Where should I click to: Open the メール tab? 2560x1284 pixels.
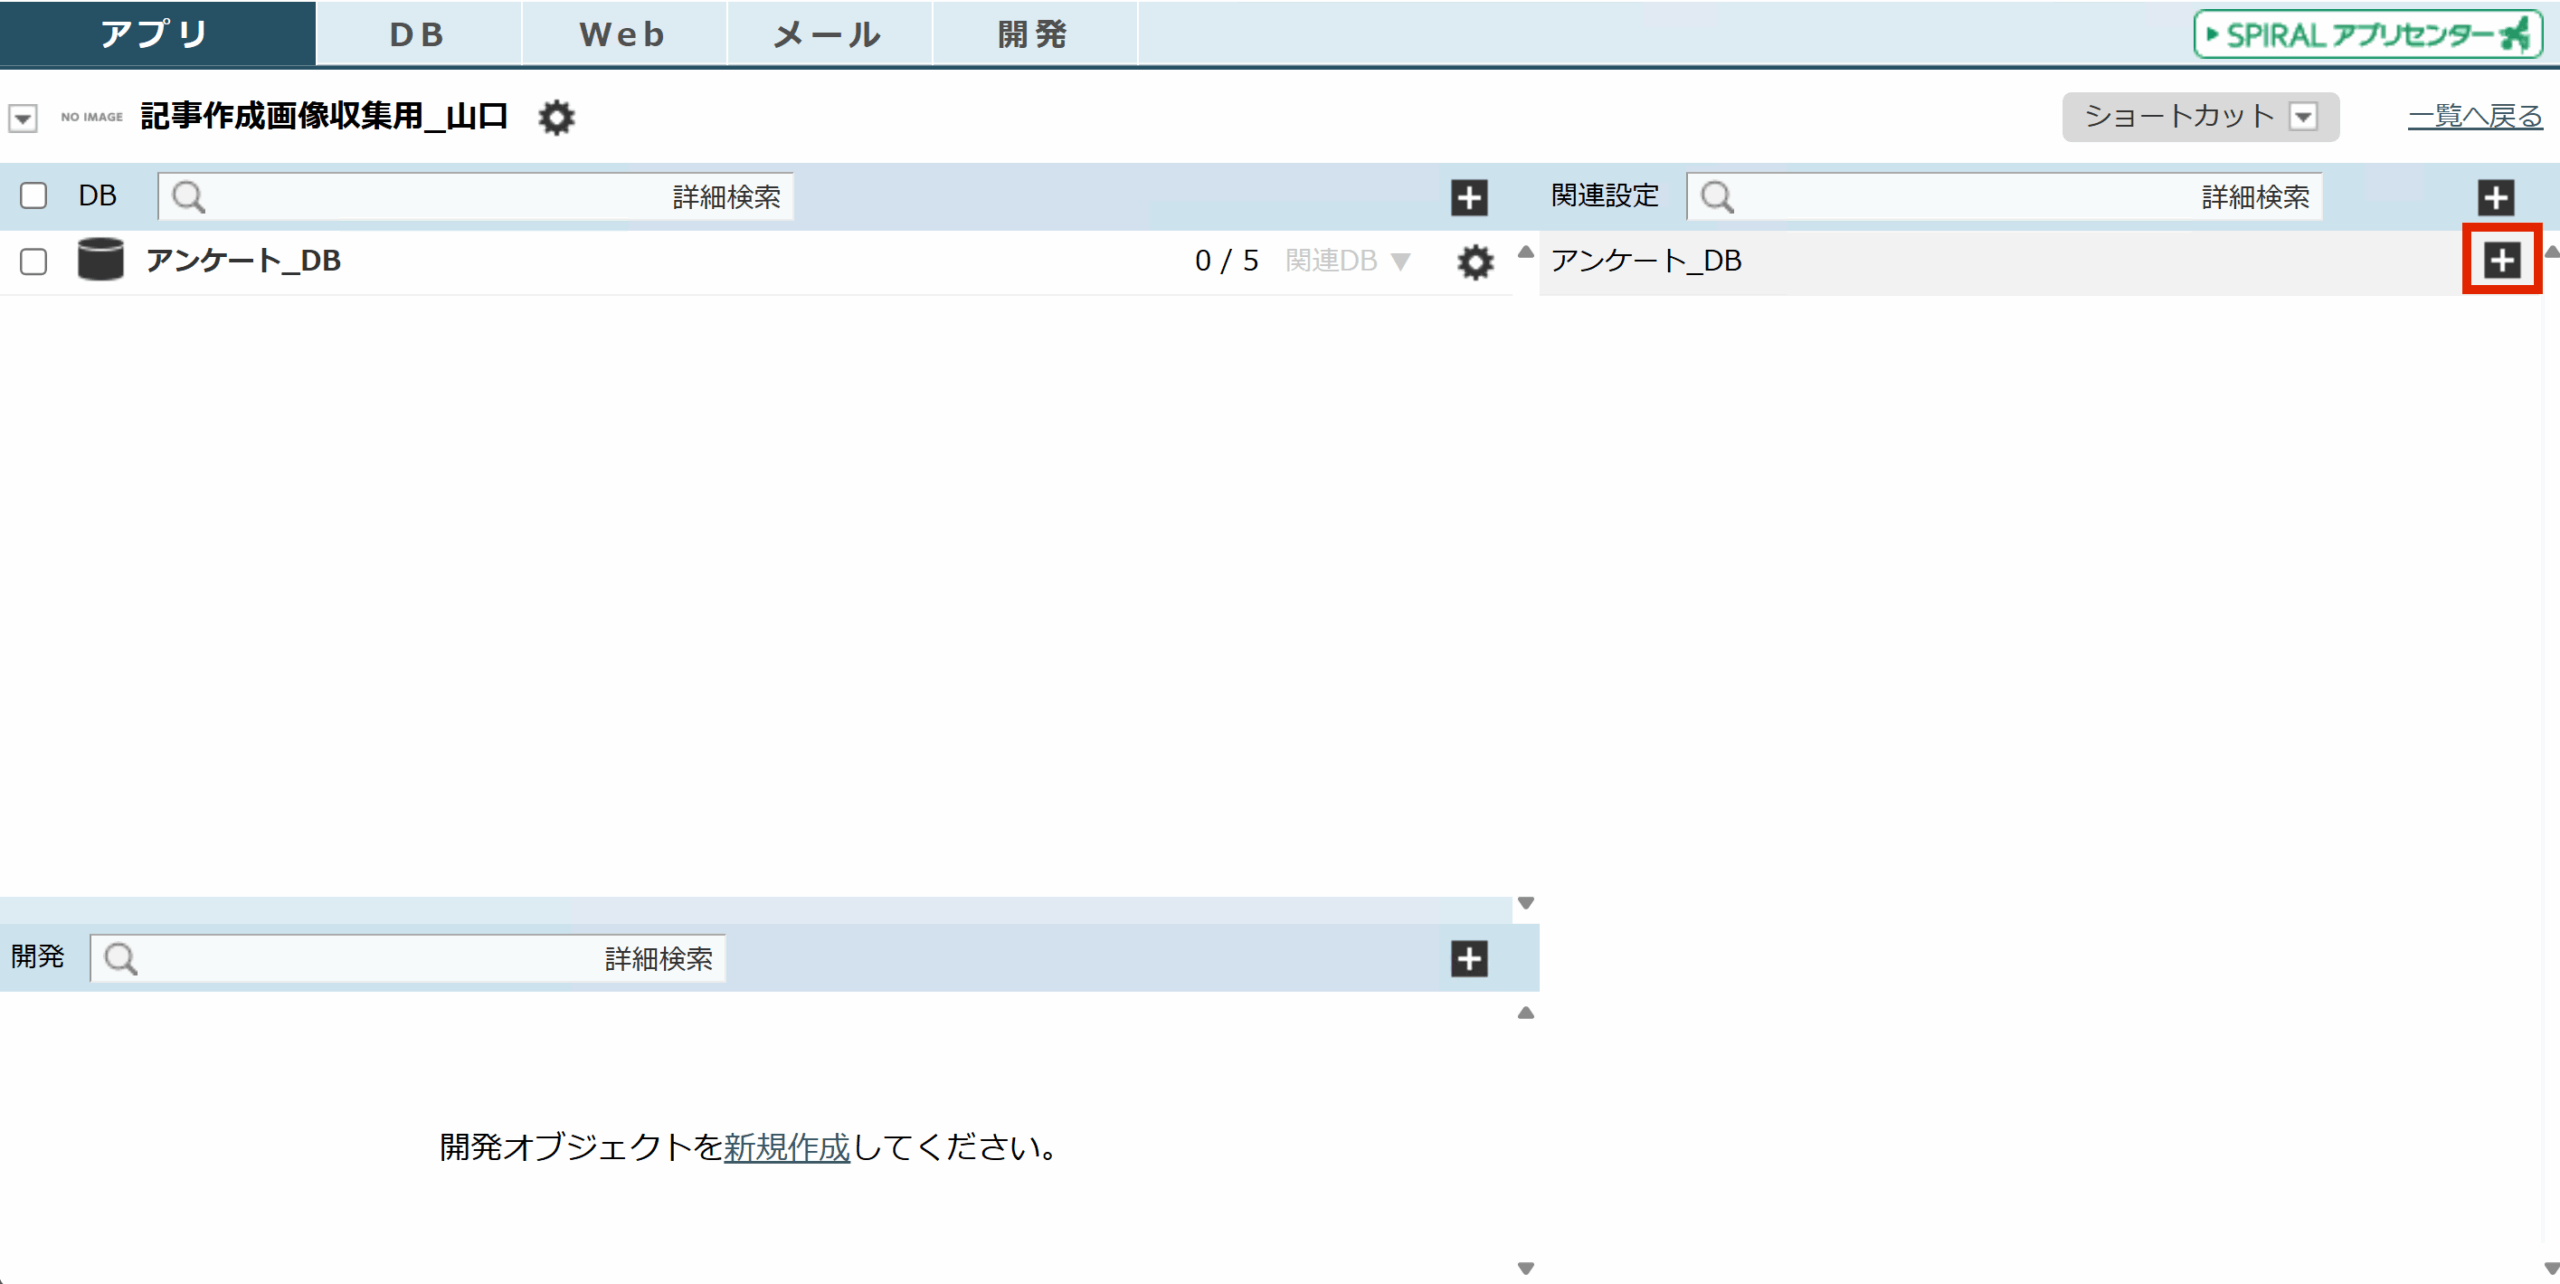point(829,34)
